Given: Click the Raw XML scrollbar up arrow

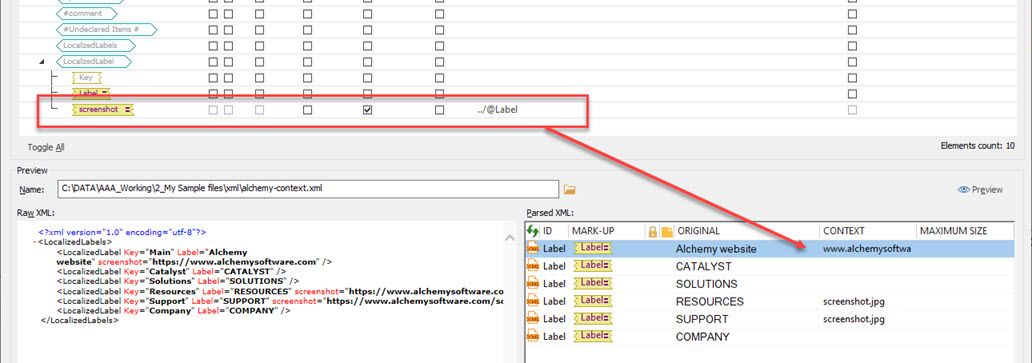Looking at the screenshot, I should [x=509, y=238].
